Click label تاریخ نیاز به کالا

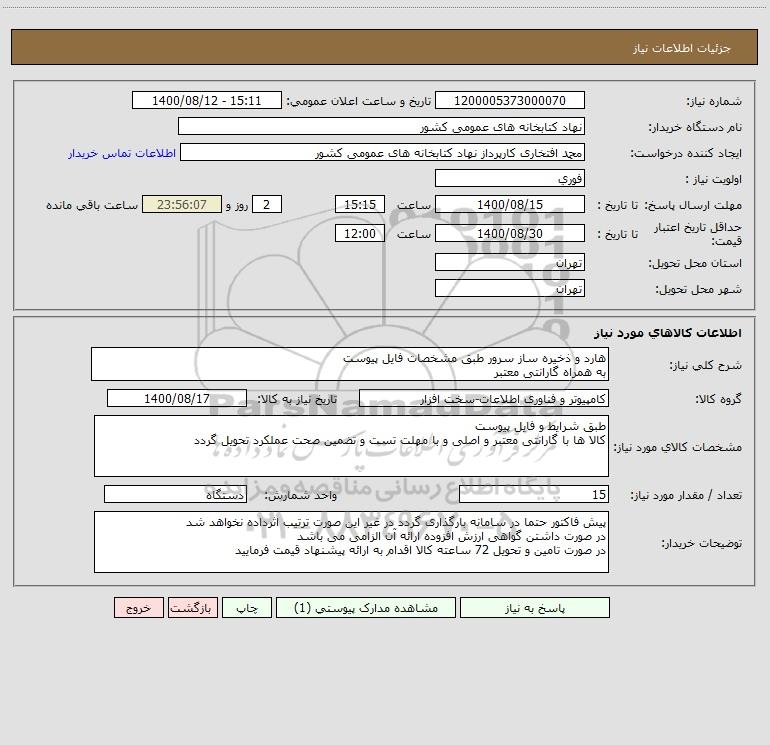297,399
